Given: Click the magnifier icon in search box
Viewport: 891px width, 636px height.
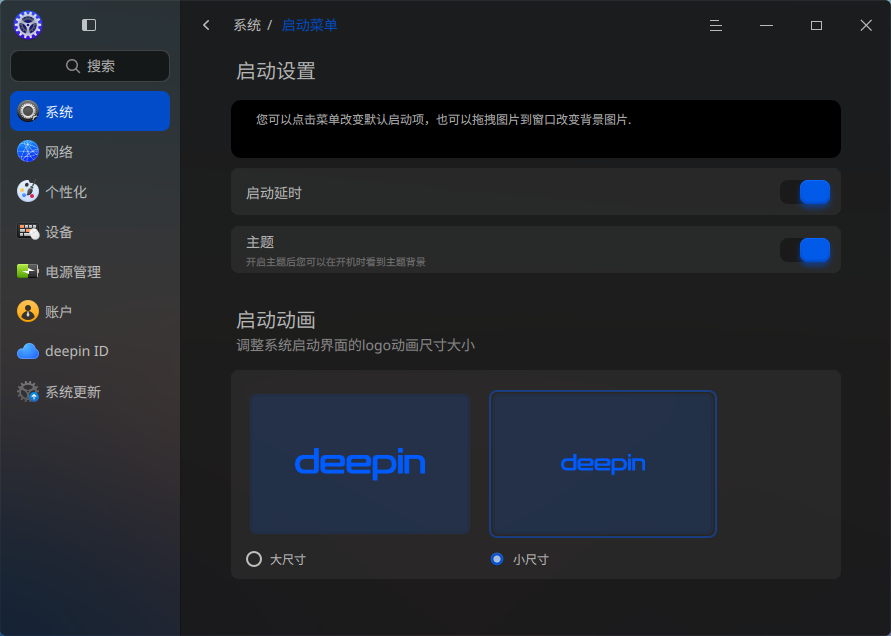Looking at the screenshot, I should (73, 66).
